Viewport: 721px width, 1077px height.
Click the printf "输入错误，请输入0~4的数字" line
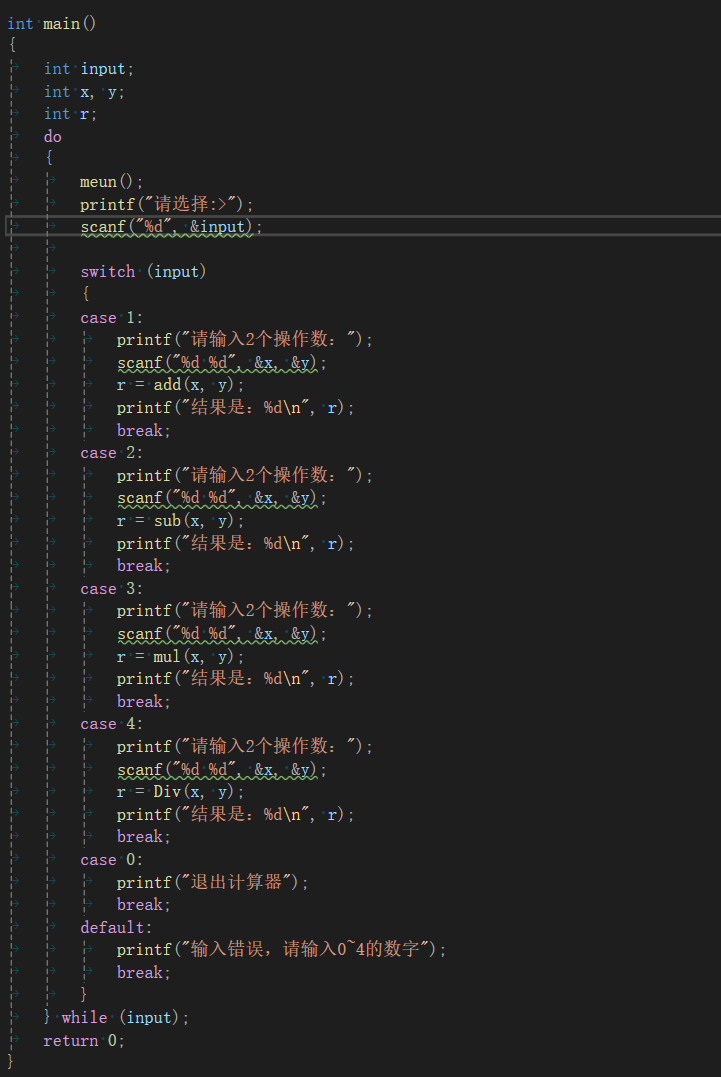282,949
